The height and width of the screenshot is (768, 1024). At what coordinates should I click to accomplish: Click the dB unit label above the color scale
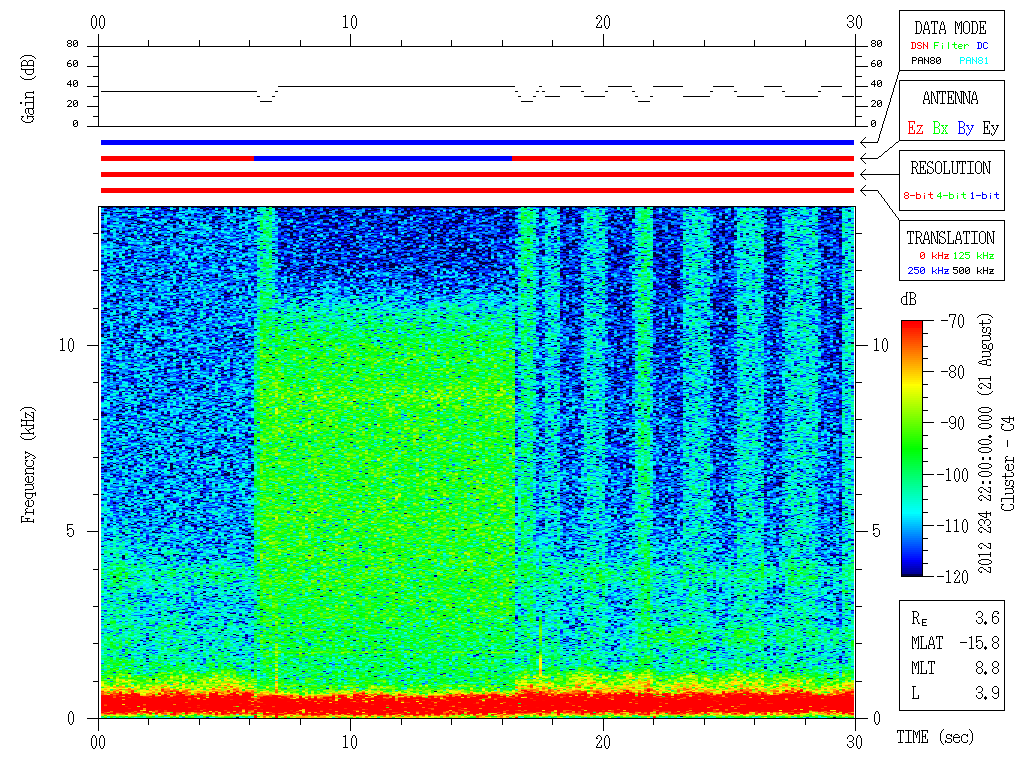[x=908, y=299]
